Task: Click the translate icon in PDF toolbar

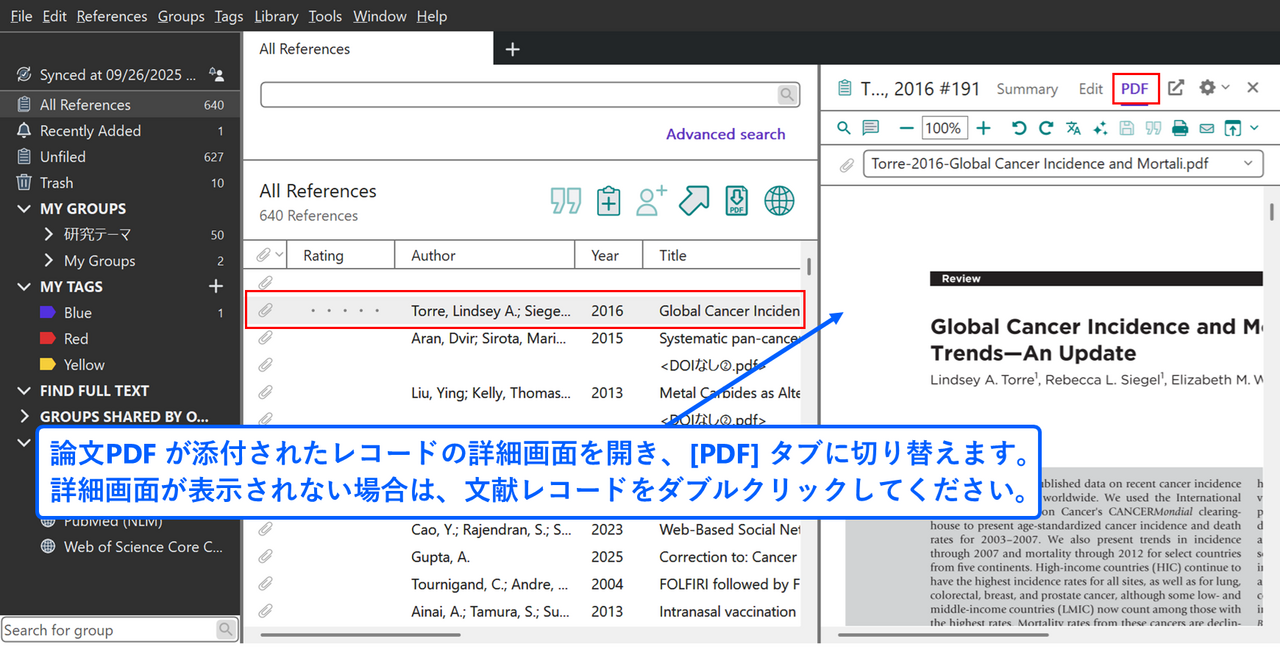Action: (1073, 128)
